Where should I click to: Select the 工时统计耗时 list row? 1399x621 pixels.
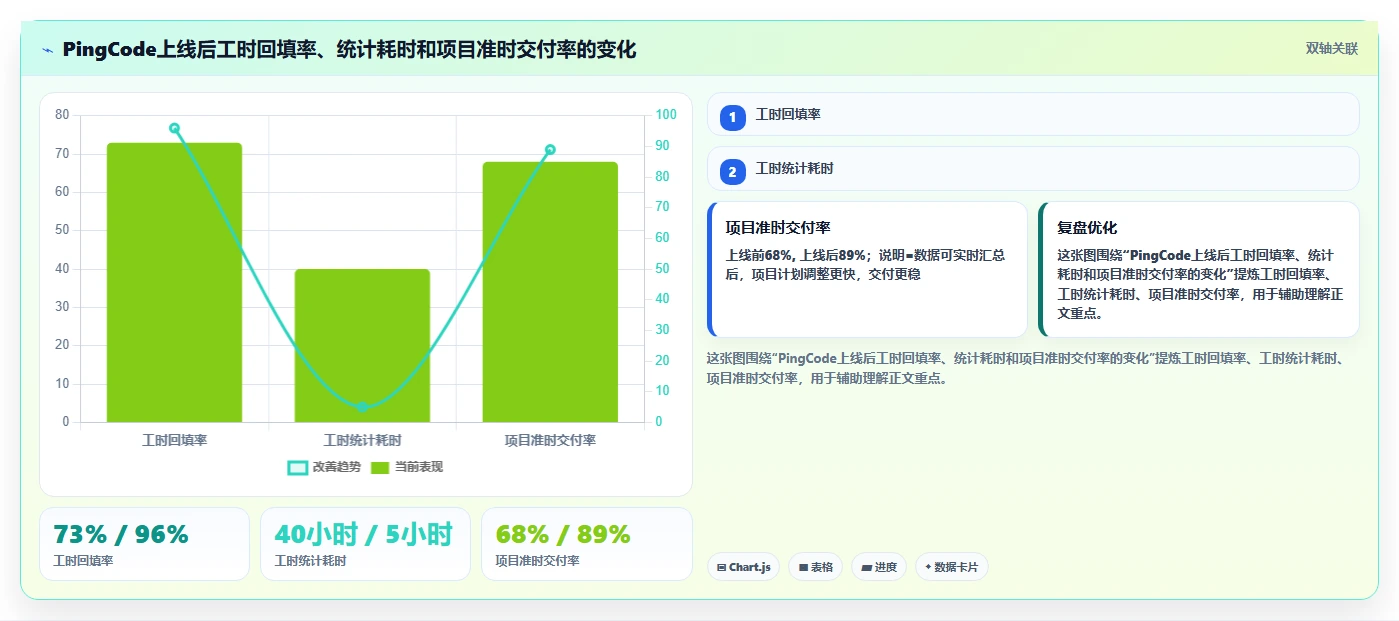1033,168
